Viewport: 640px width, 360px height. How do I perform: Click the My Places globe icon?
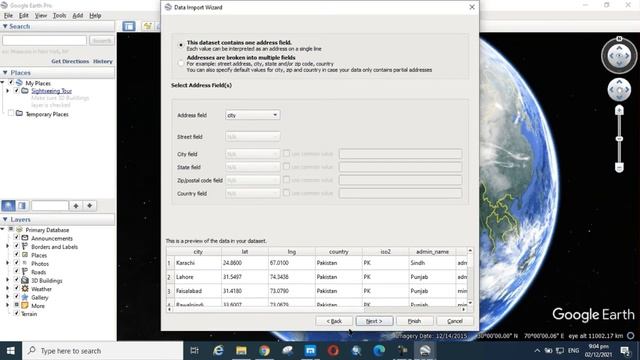(19, 83)
